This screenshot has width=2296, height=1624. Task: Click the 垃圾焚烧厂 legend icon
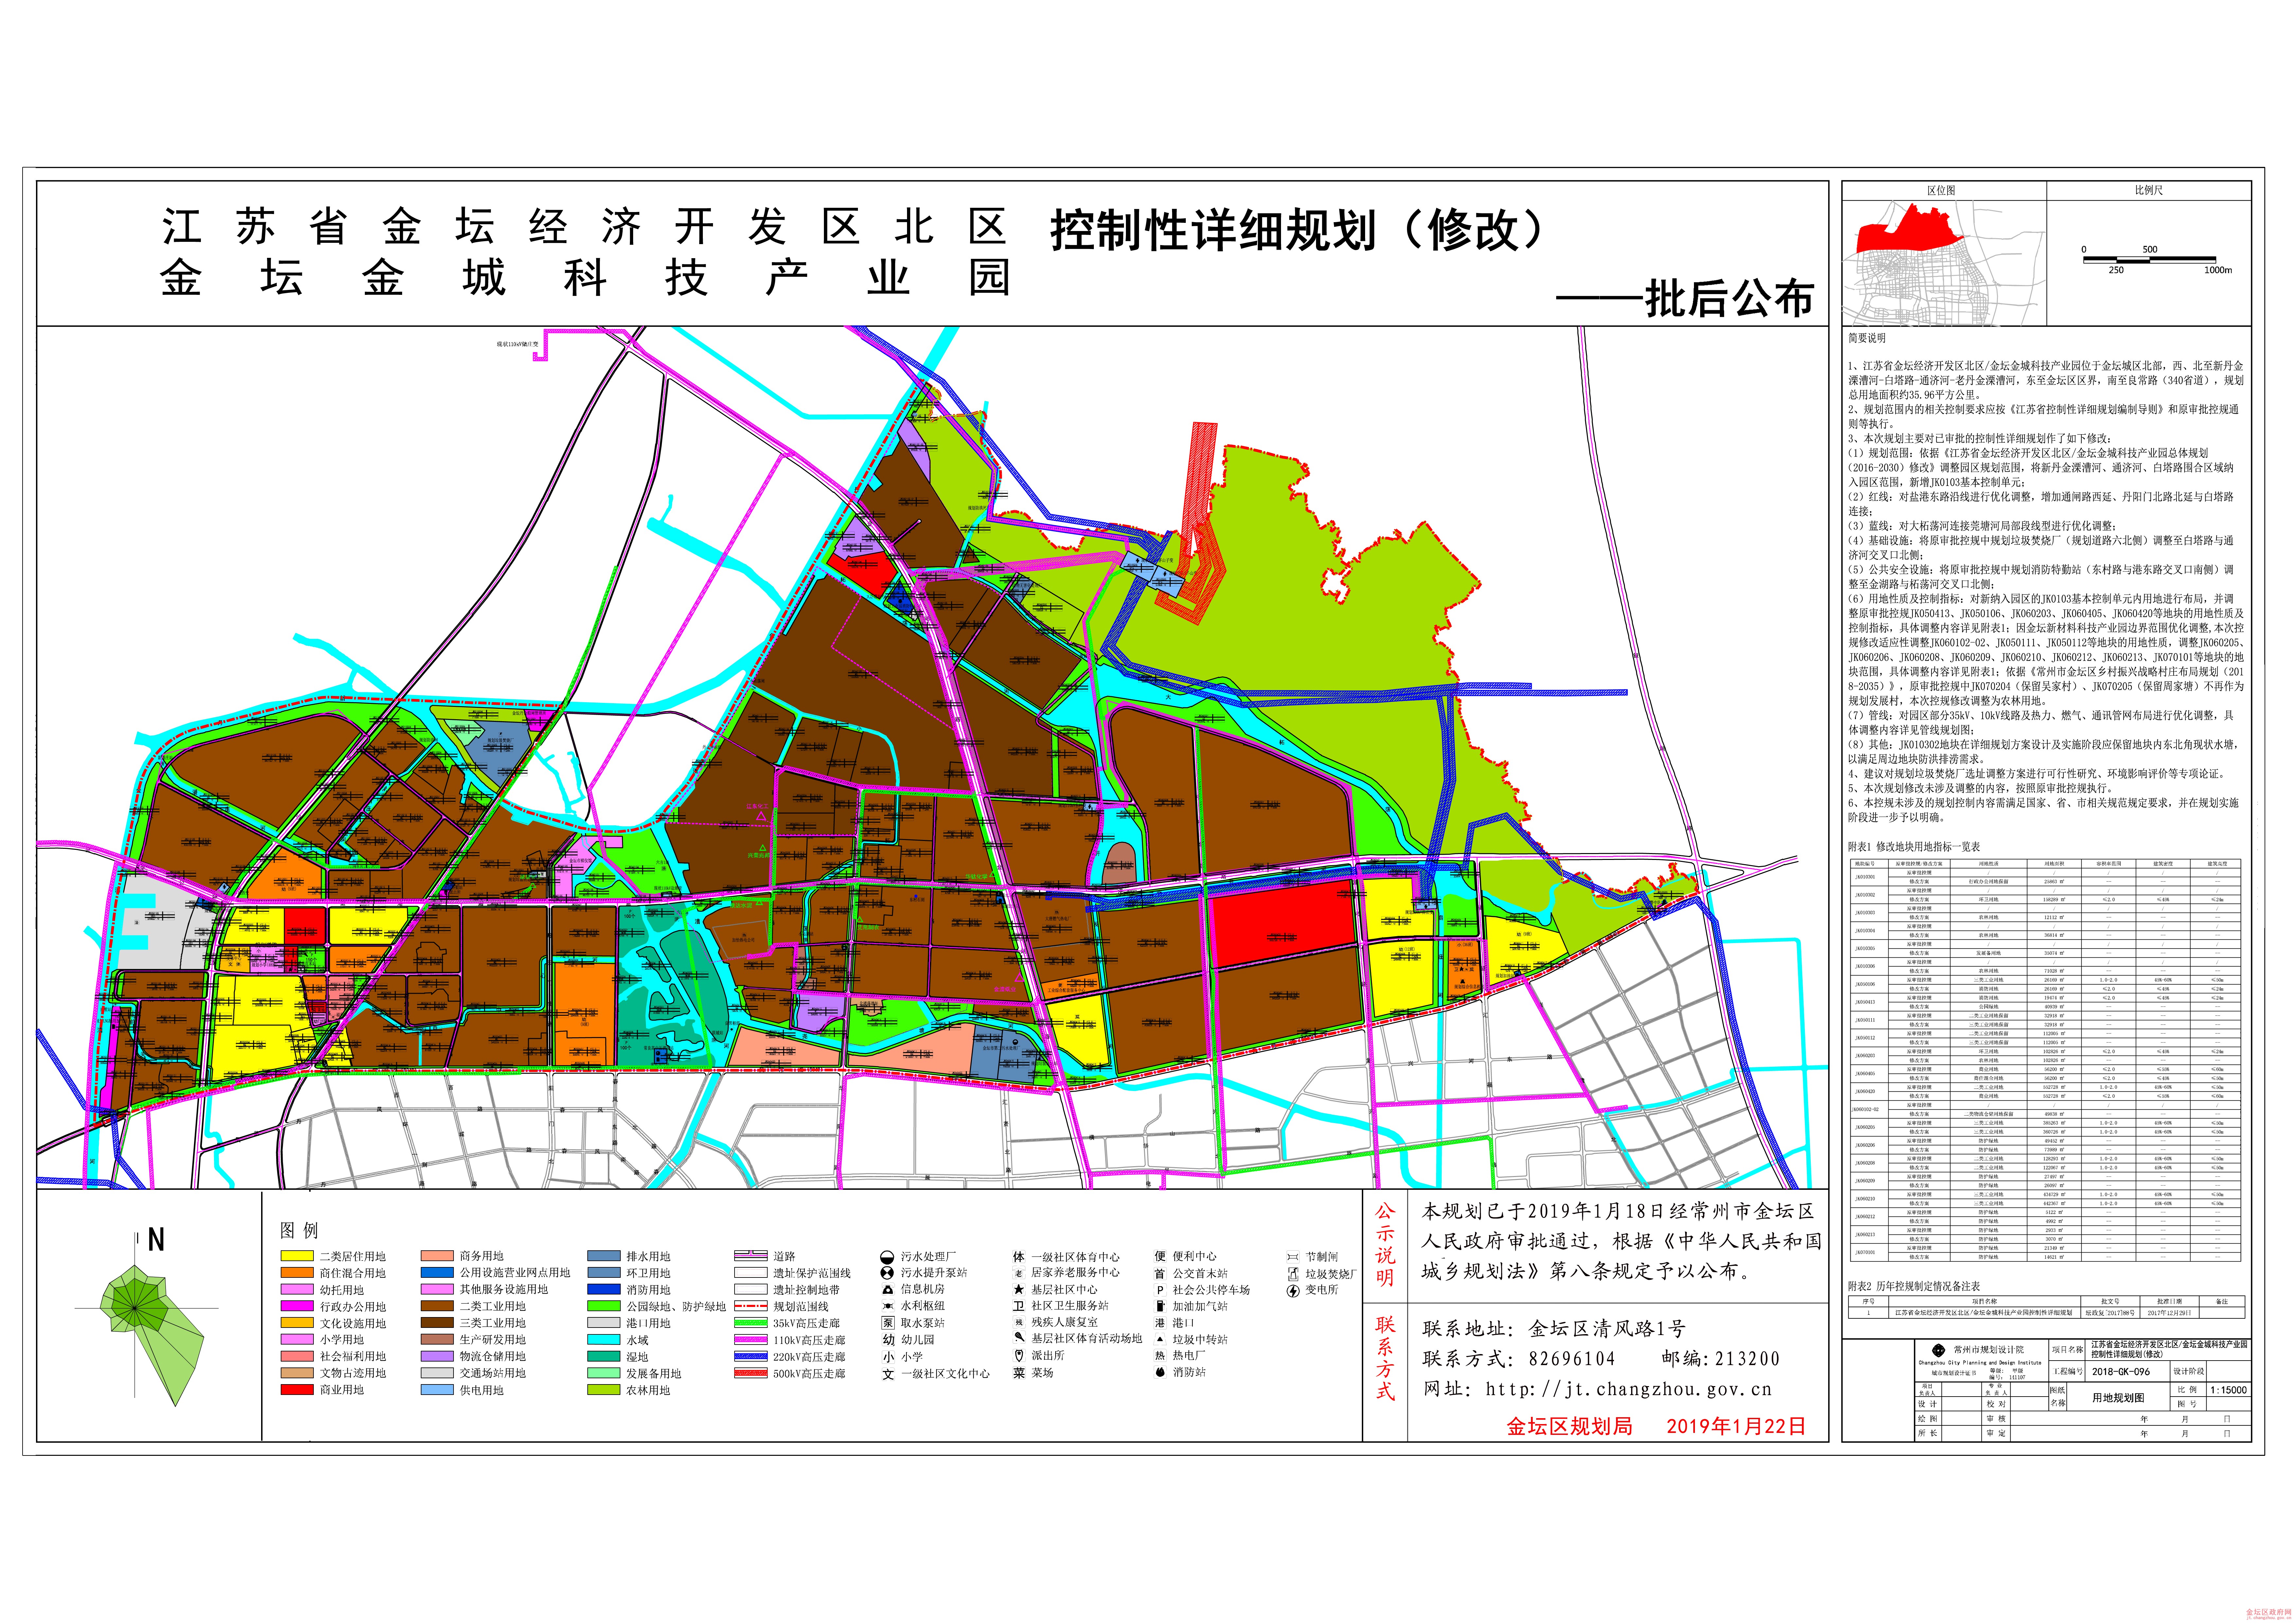click(1293, 1274)
